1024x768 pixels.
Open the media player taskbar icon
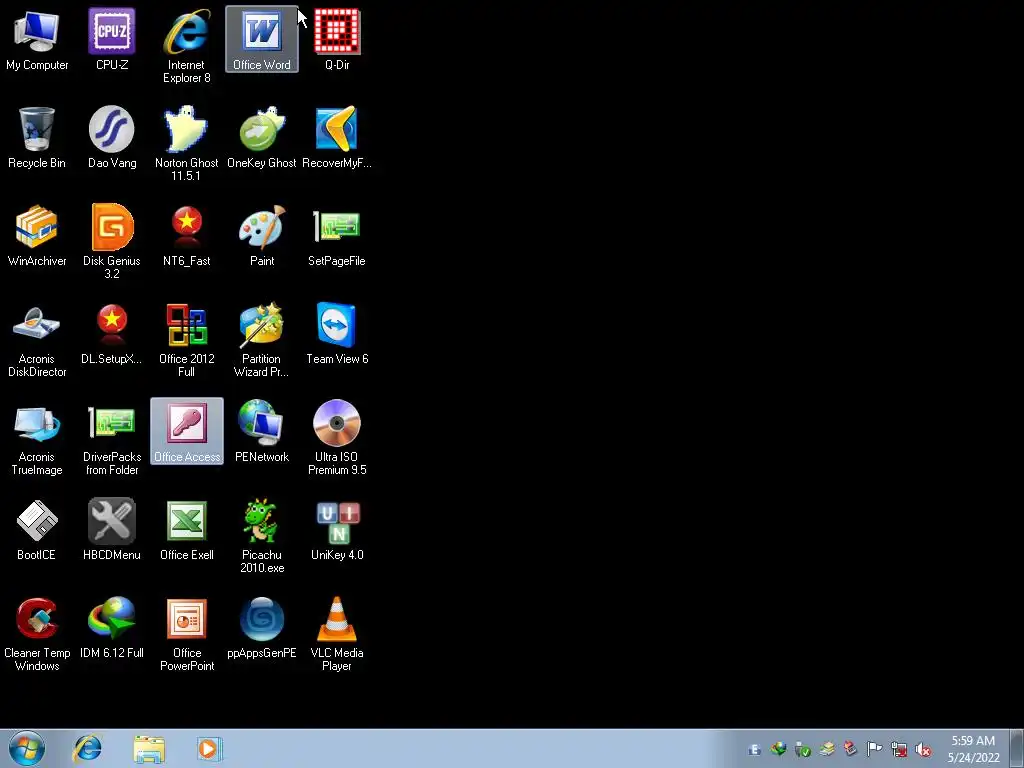pos(210,748)
